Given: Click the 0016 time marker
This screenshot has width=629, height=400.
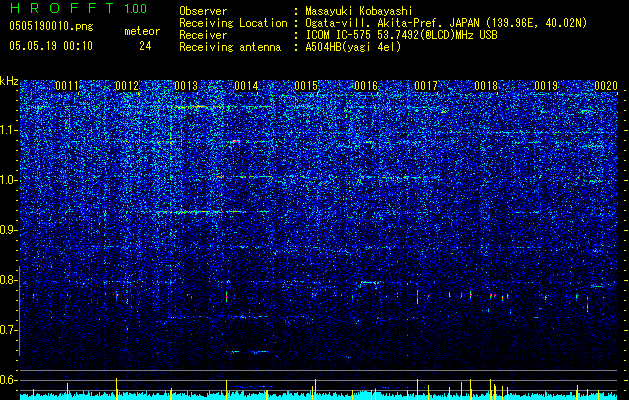Looking at the screenshot, I should coord(366,86).
